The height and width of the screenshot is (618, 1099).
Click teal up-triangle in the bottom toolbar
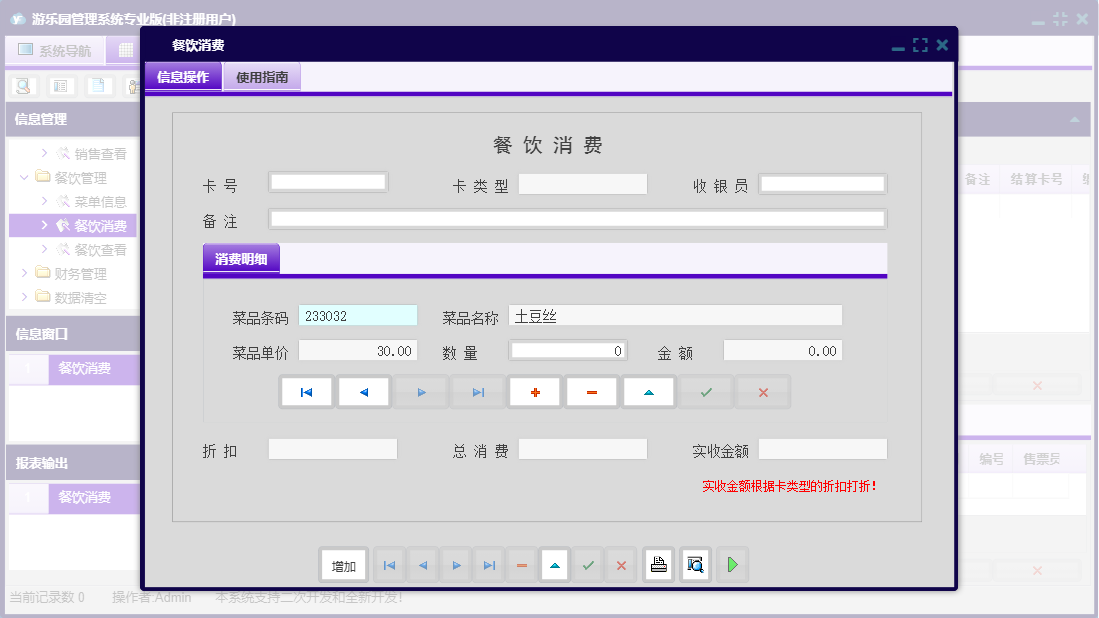tap(555, 566)
